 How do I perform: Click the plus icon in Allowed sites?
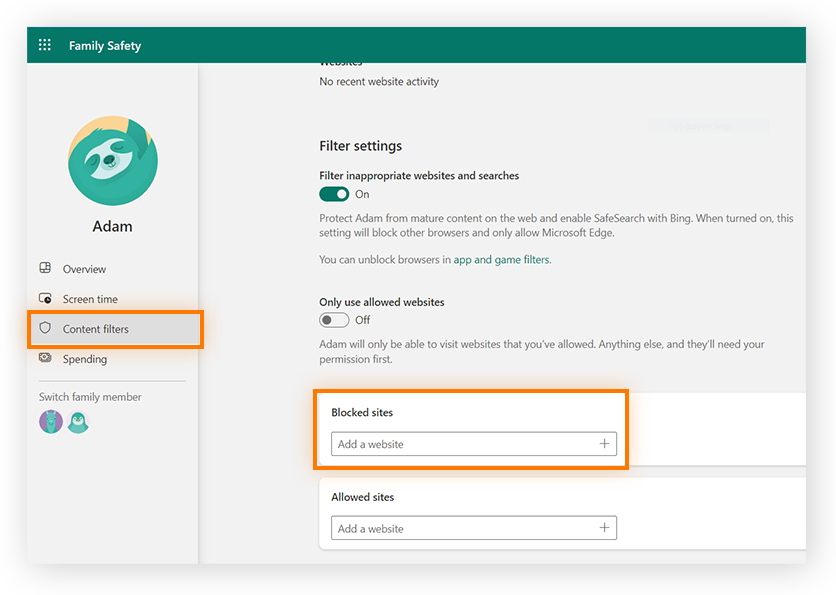(604, 528)
